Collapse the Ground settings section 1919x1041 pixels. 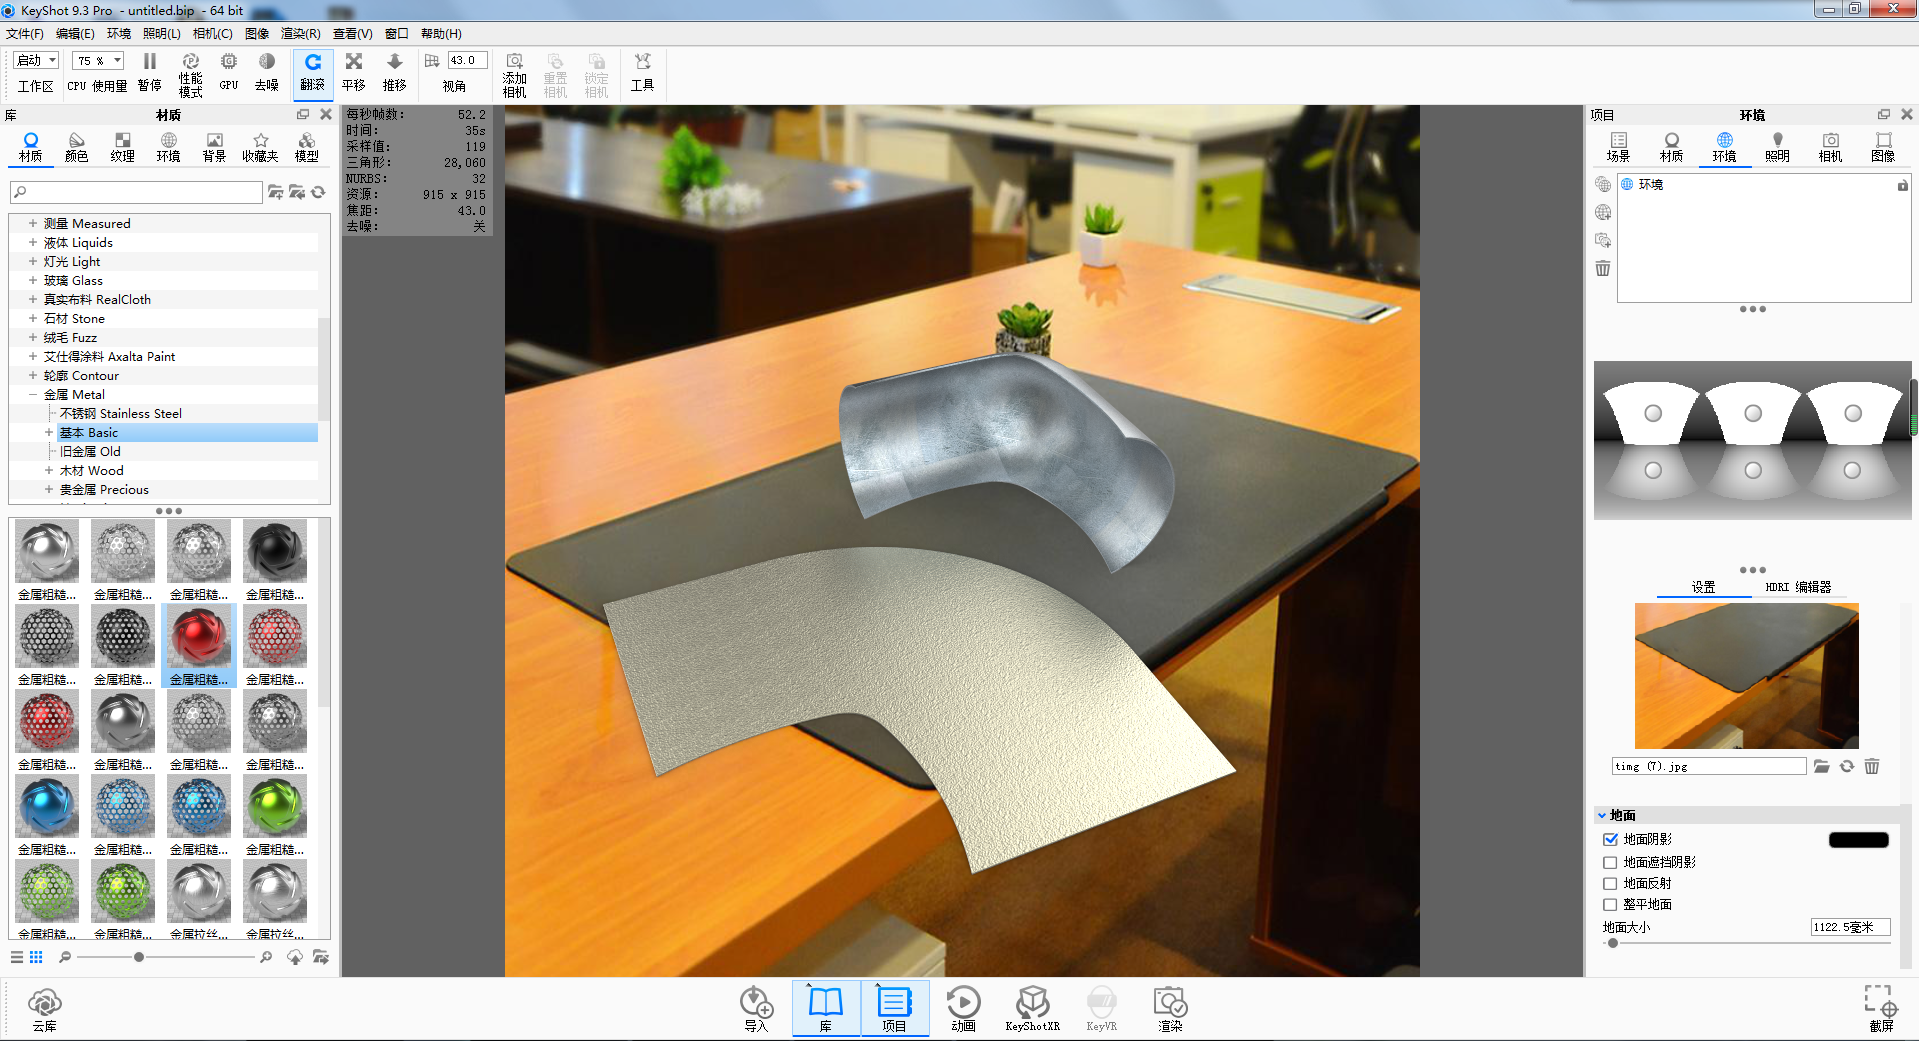[1602, 815]
